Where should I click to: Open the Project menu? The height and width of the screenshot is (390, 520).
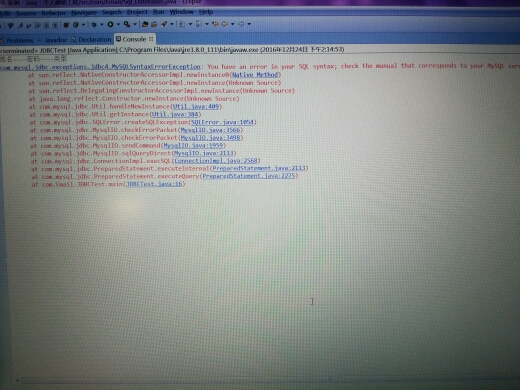(x=137, y=12)
